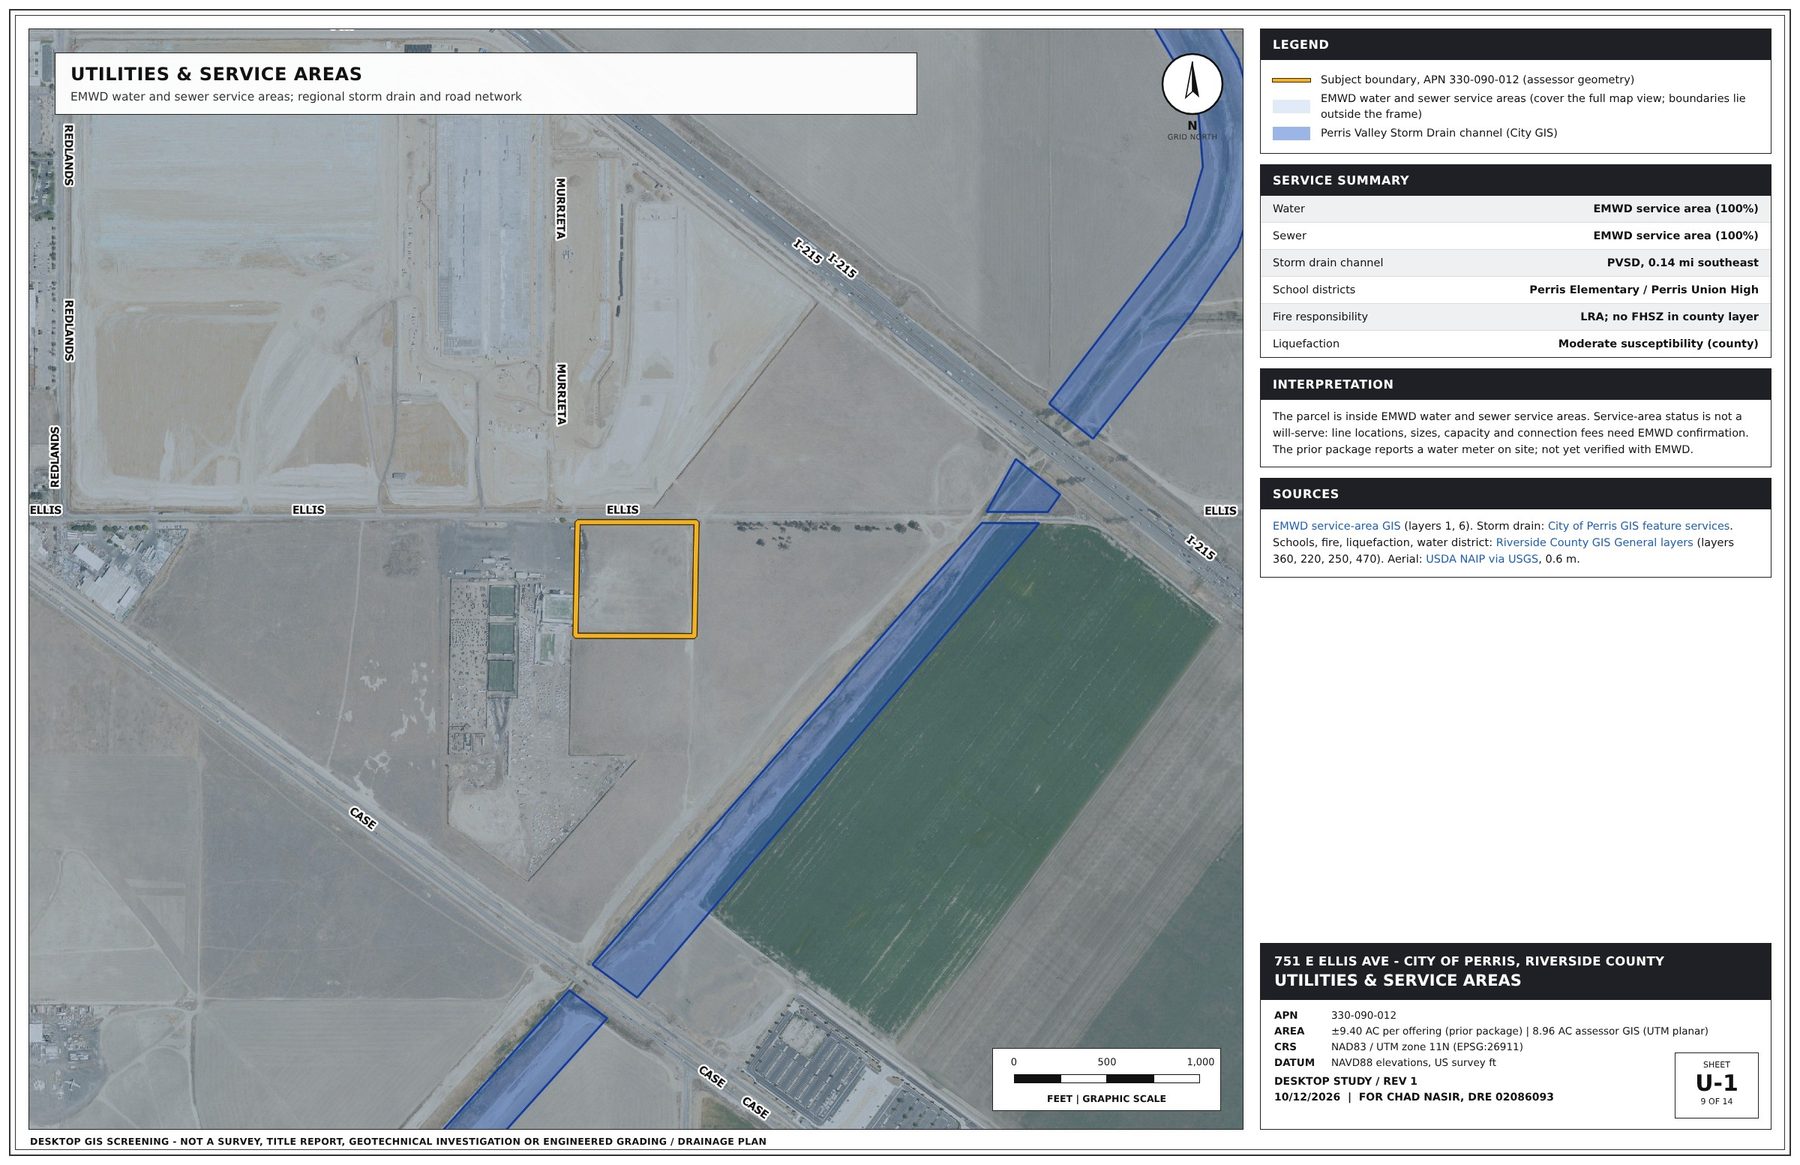Select the INTERPRETATION header
1800x1165 pixels.
(1514, 384)
